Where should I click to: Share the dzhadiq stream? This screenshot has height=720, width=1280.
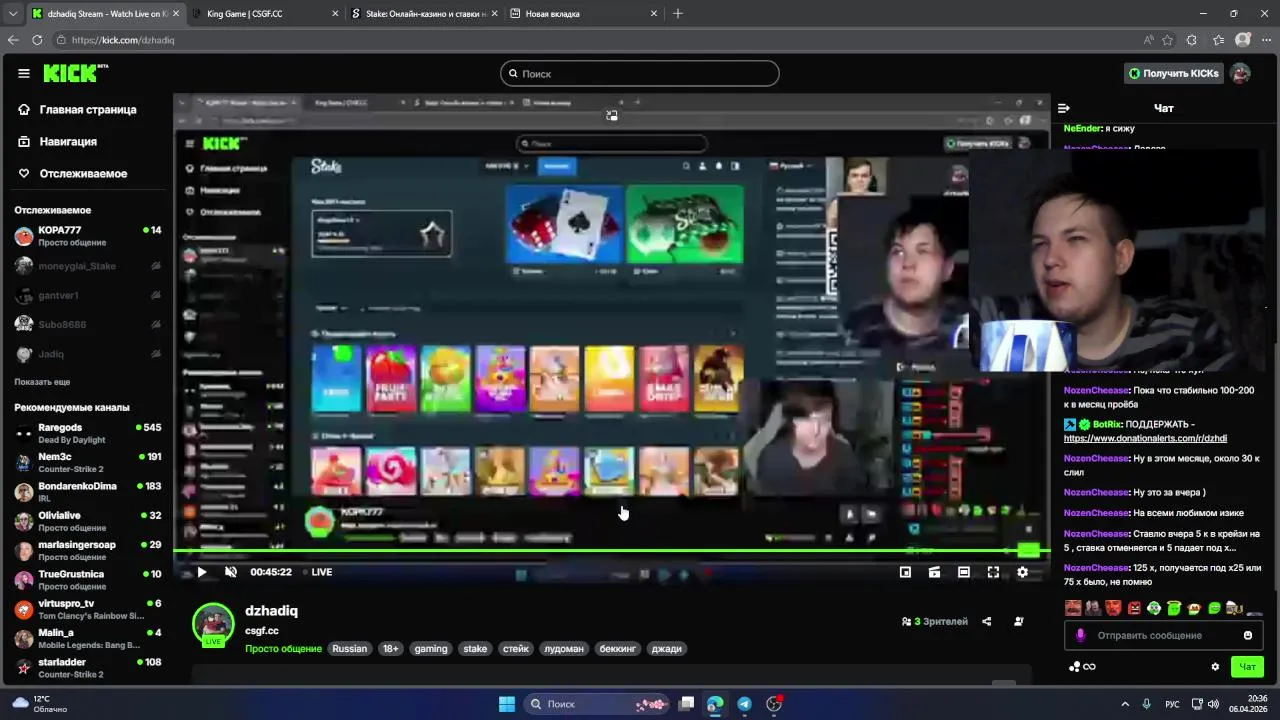pos(986,621)
